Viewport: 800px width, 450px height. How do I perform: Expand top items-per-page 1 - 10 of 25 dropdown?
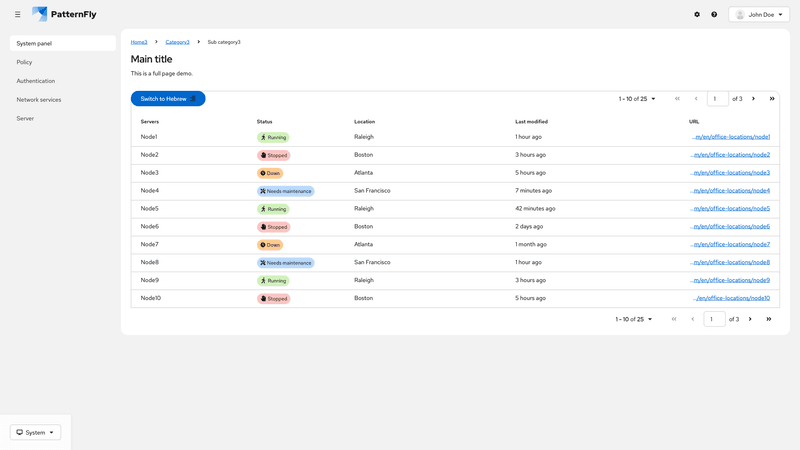tap(637, 99)
